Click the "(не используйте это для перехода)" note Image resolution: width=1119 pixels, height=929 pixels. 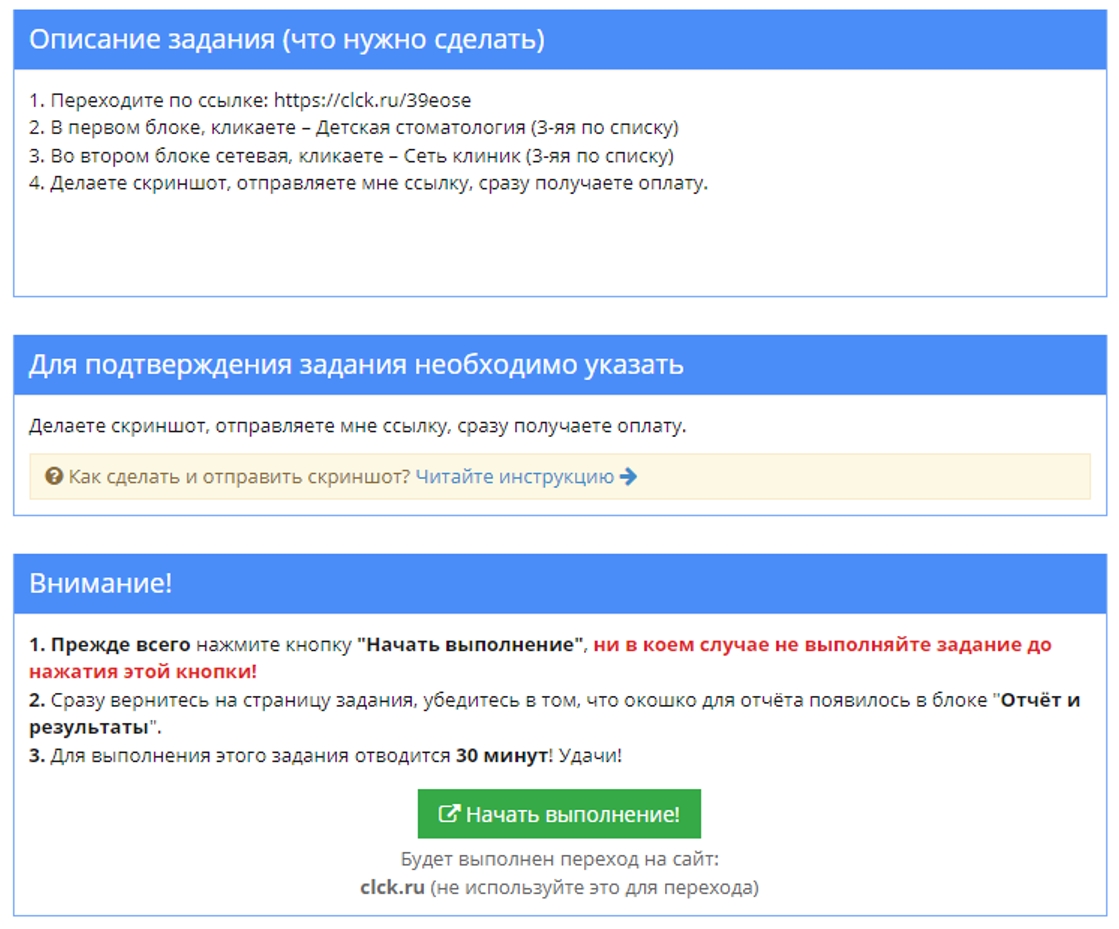coord(594,887)
